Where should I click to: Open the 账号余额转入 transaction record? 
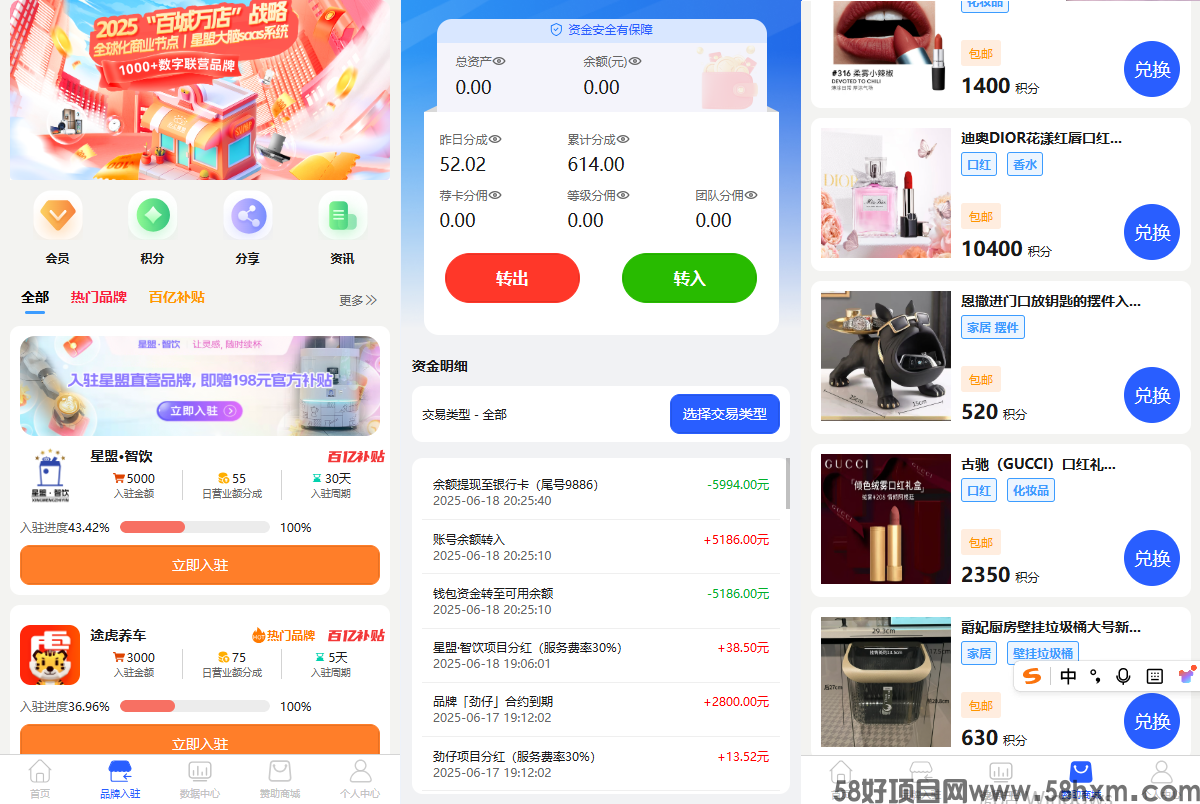[x=601, y=547]
